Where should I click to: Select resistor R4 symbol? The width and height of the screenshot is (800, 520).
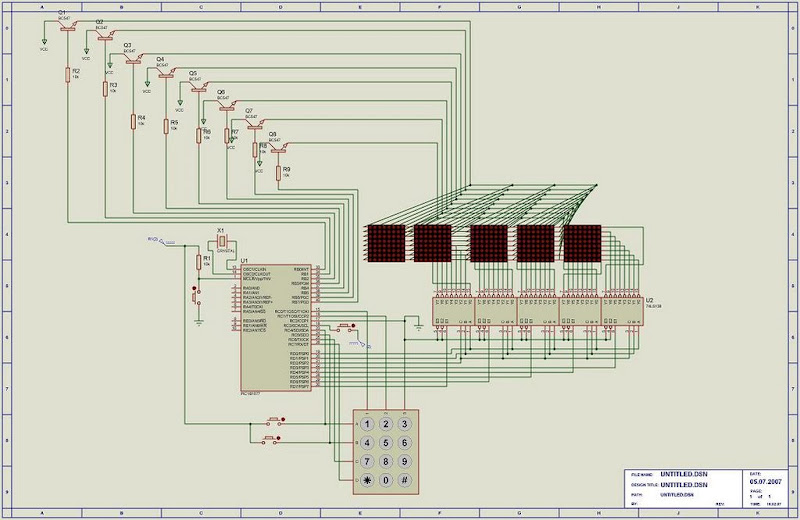133,121
